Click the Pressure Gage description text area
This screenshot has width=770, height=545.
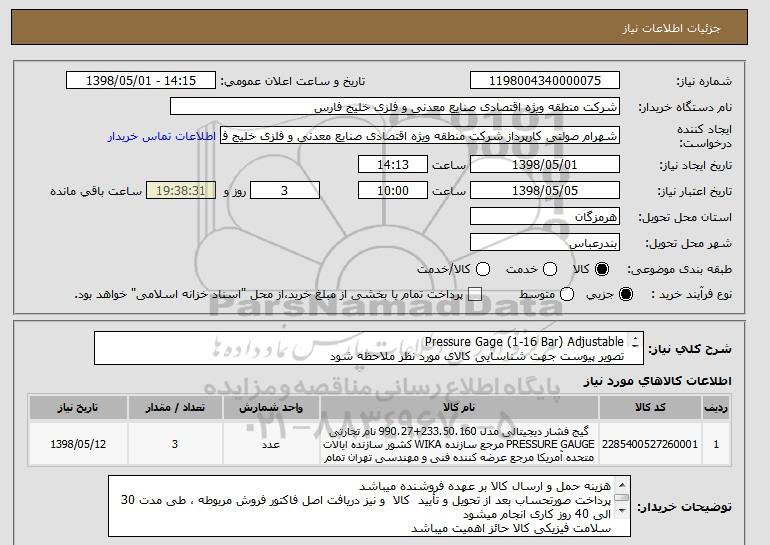pyautogui.click(x=369, y=349)
